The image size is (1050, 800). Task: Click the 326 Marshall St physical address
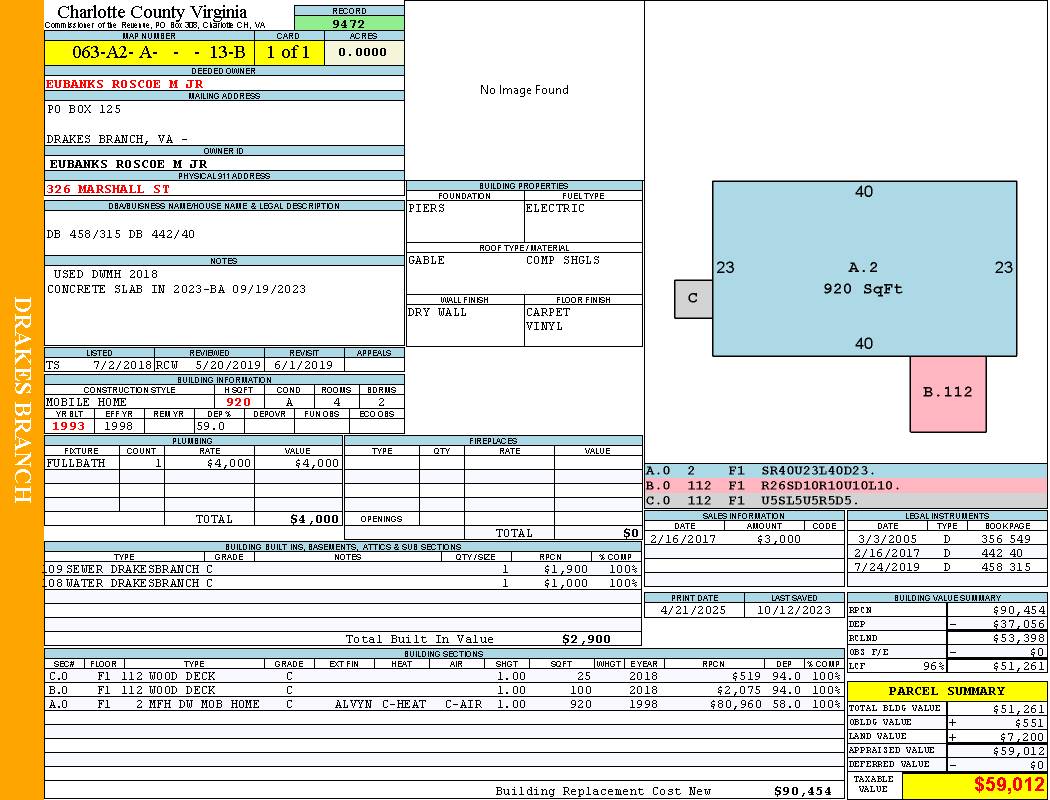[108, 188]
